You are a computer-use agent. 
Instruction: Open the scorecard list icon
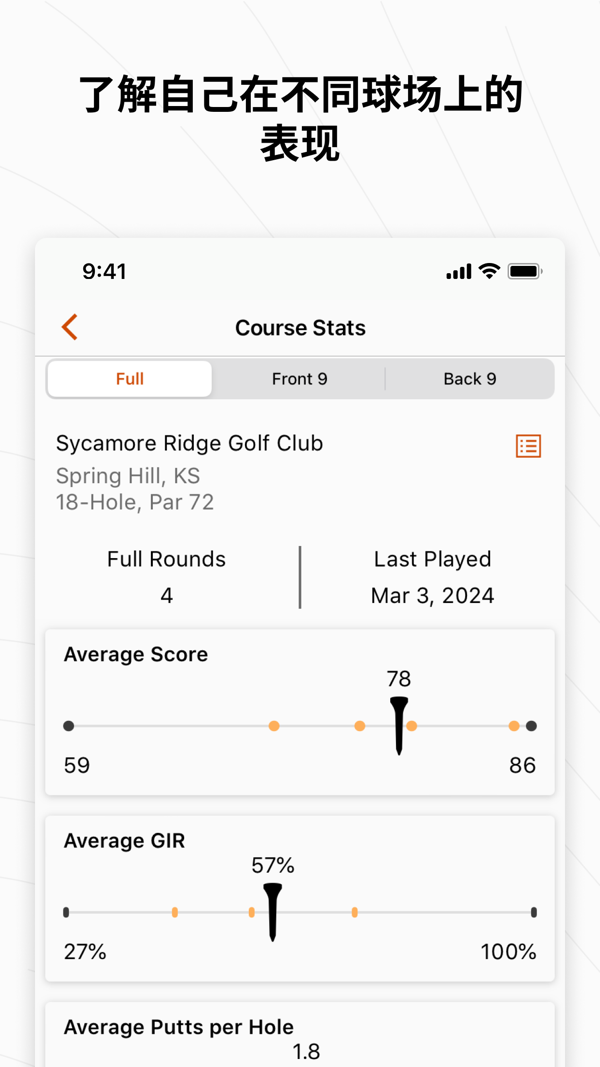528,446
